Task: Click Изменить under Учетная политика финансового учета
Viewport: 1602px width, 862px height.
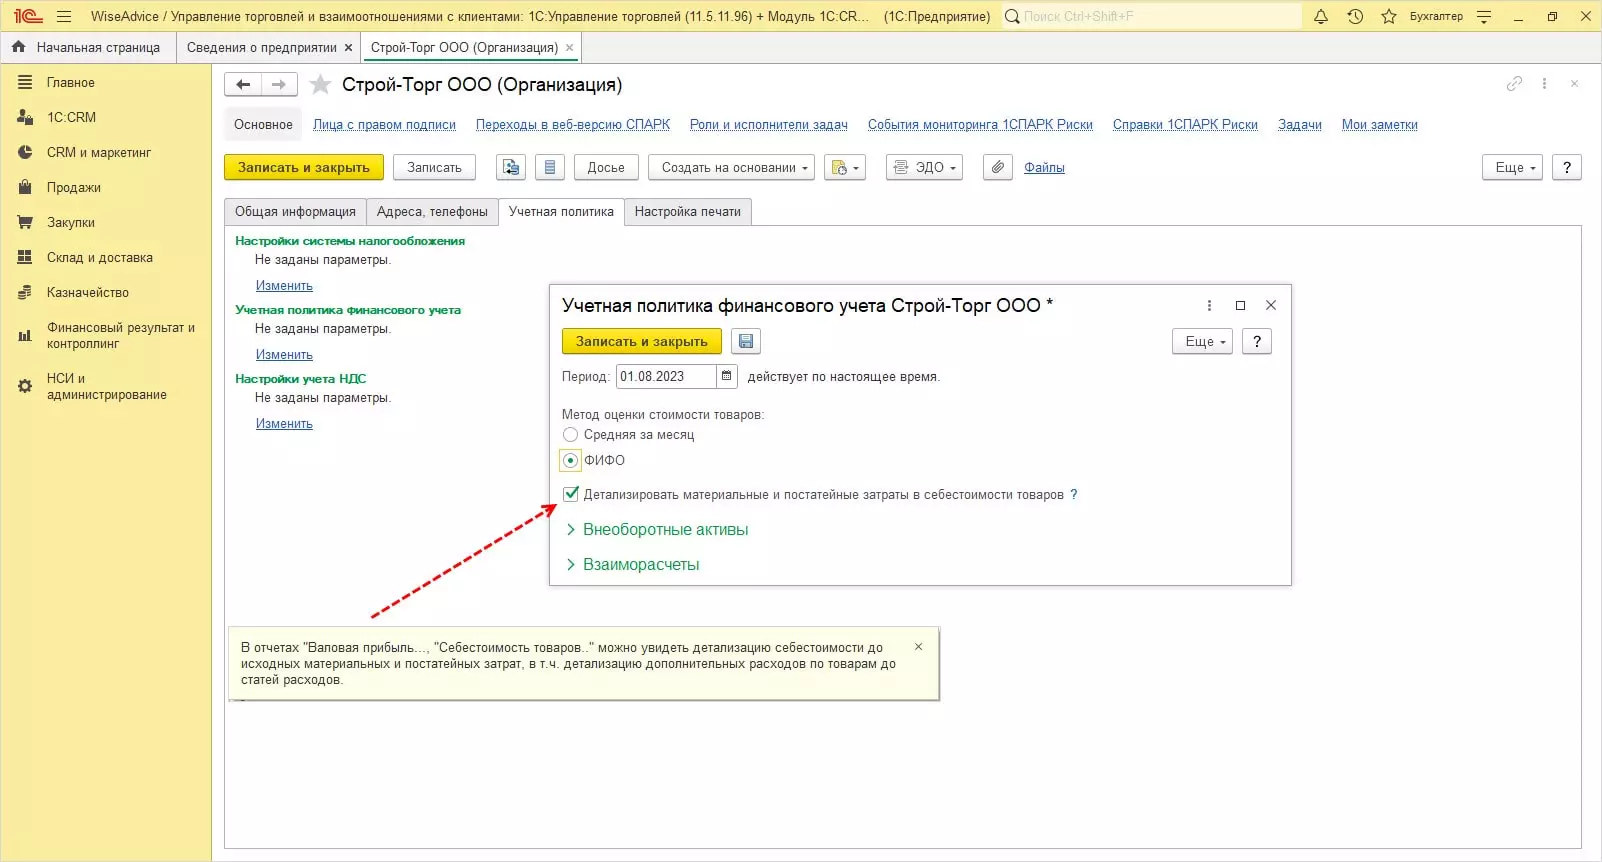Action: pyautogui.click(x=284, y=355)
